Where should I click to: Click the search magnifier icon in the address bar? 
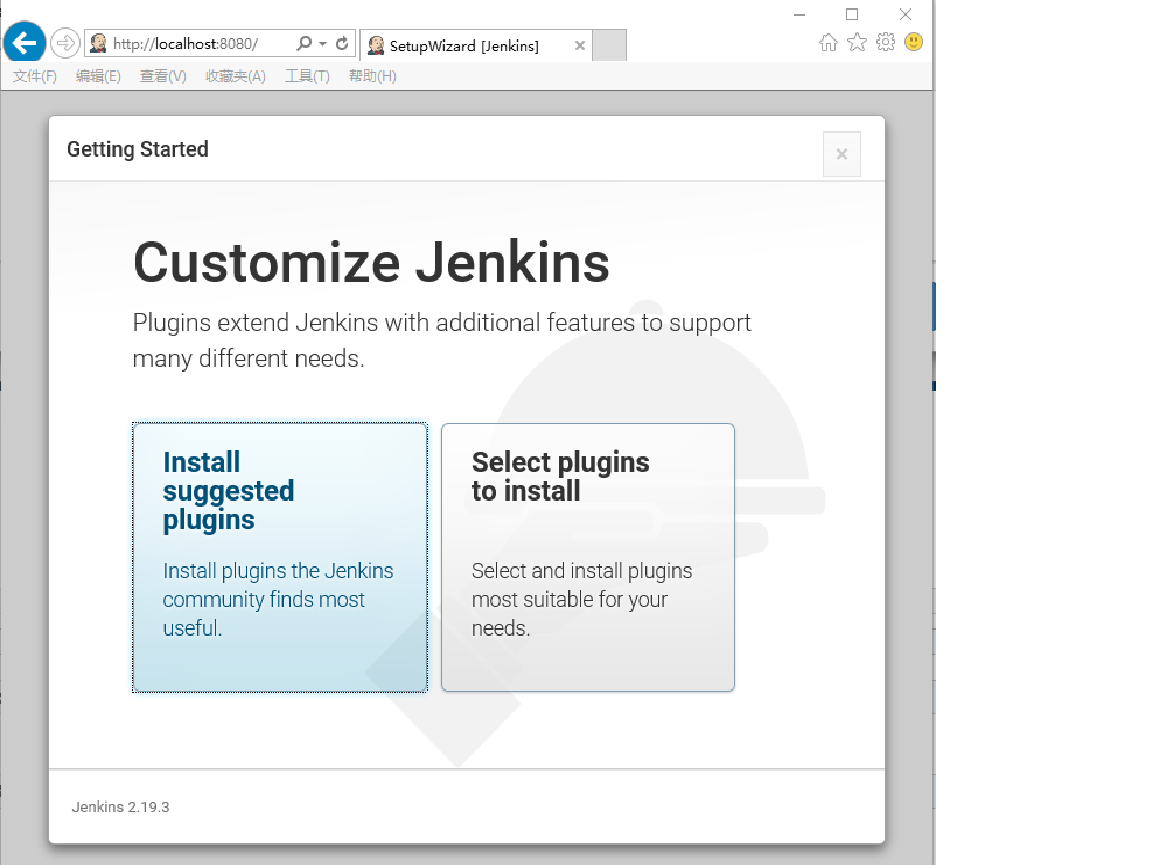coord(304,44)
